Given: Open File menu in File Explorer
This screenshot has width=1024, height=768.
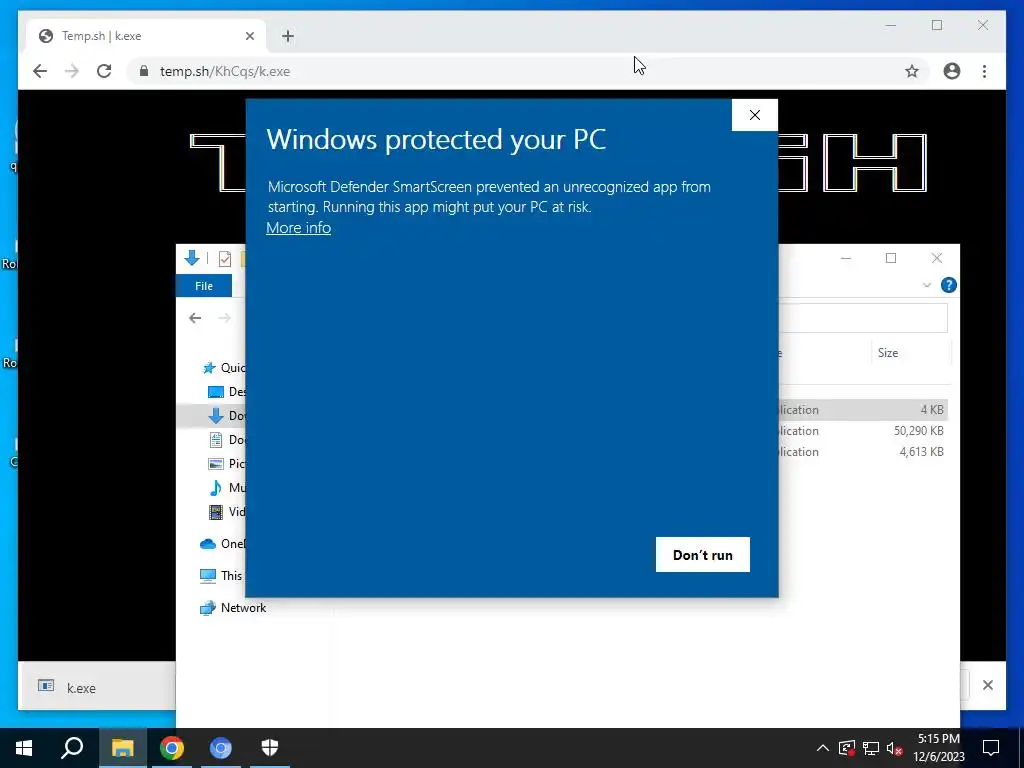Looking at the screenshot, I should [204, 286].
